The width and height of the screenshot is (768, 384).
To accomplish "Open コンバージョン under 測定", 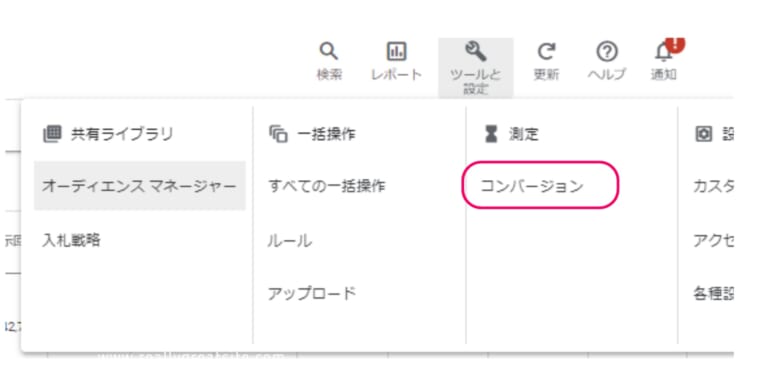I will (x=532, y=186).
